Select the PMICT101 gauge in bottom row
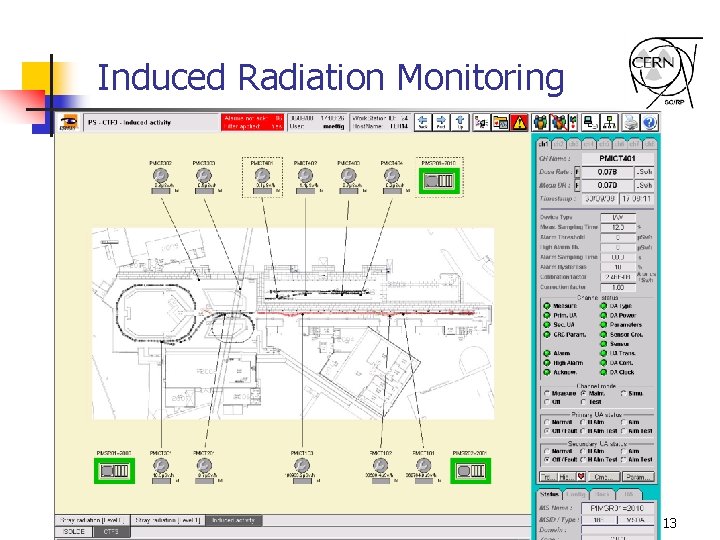The height and width of the screenshot is (540, 720). click(x=423, y=465)
